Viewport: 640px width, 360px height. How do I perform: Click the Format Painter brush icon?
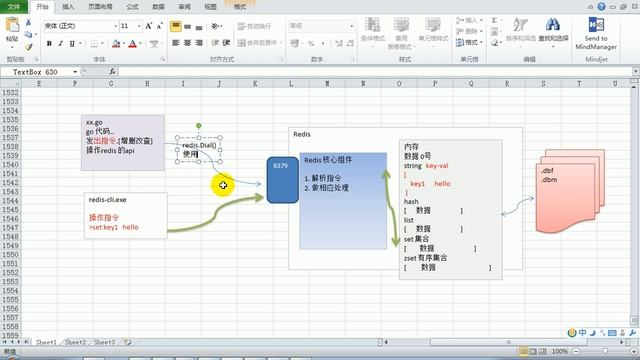click(28, 47)
